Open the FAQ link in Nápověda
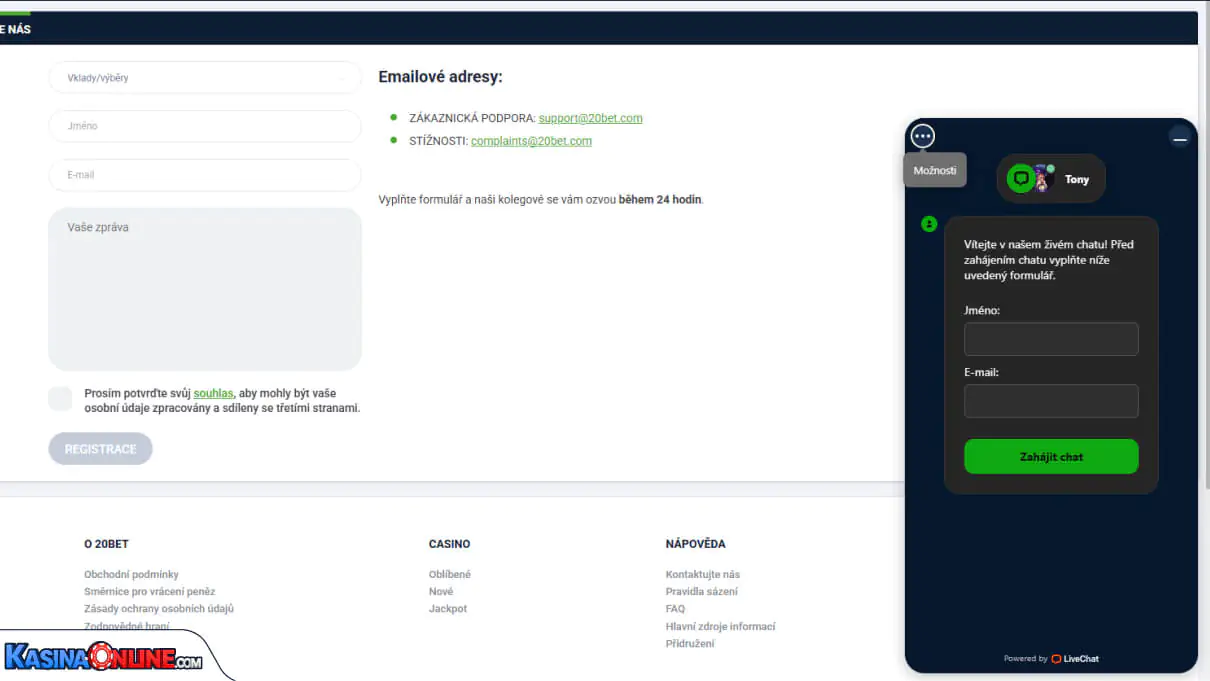1210x681 pixels. [675, 609]
